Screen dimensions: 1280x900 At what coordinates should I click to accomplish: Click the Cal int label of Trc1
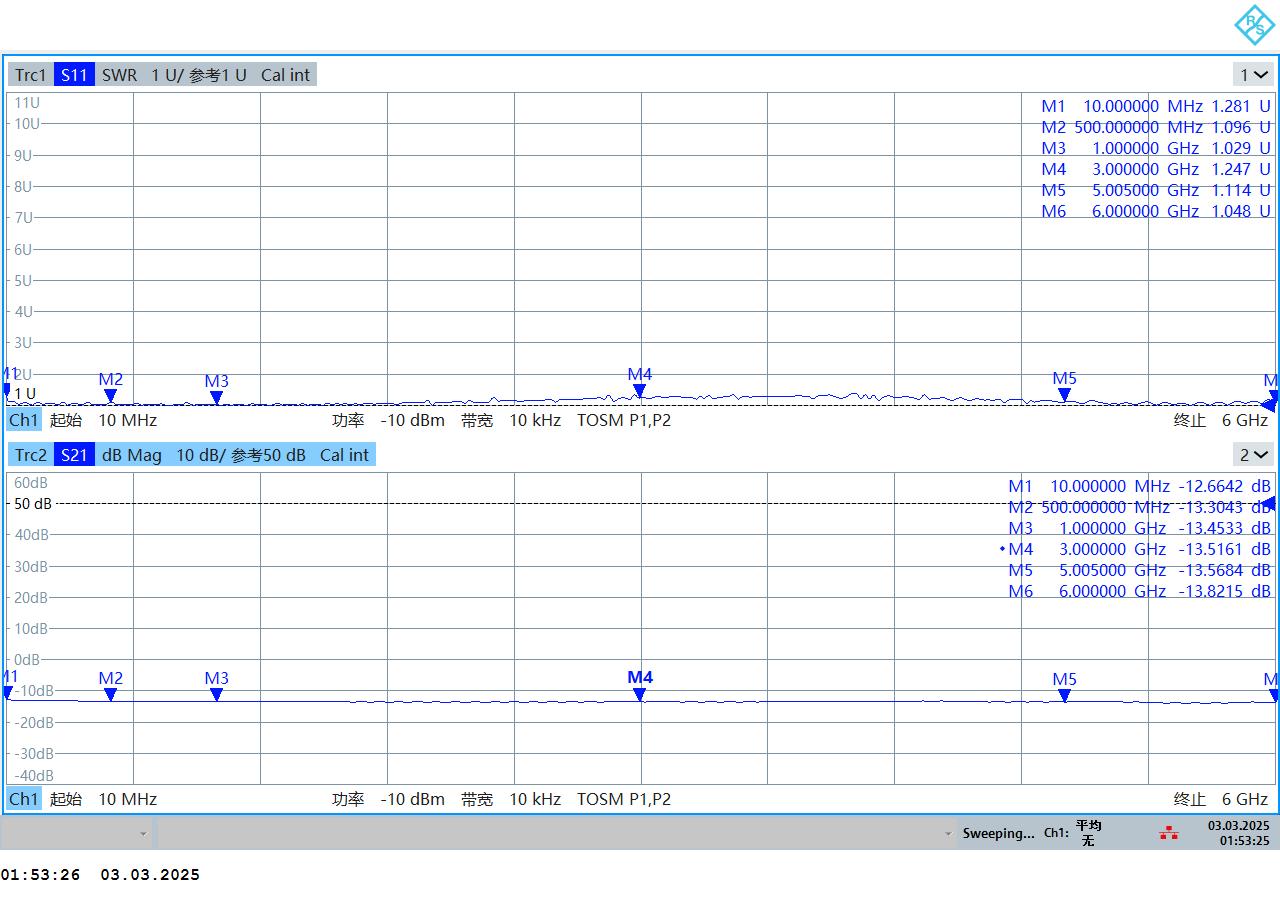click(x=286, y=75)
